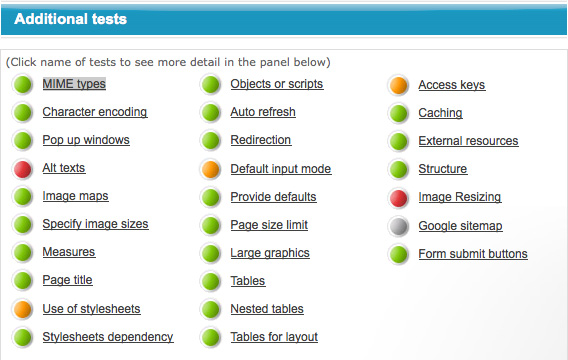This screenshot has height=360, width=568.
Task: View the Page size limit test
Action: pos(269,225)
